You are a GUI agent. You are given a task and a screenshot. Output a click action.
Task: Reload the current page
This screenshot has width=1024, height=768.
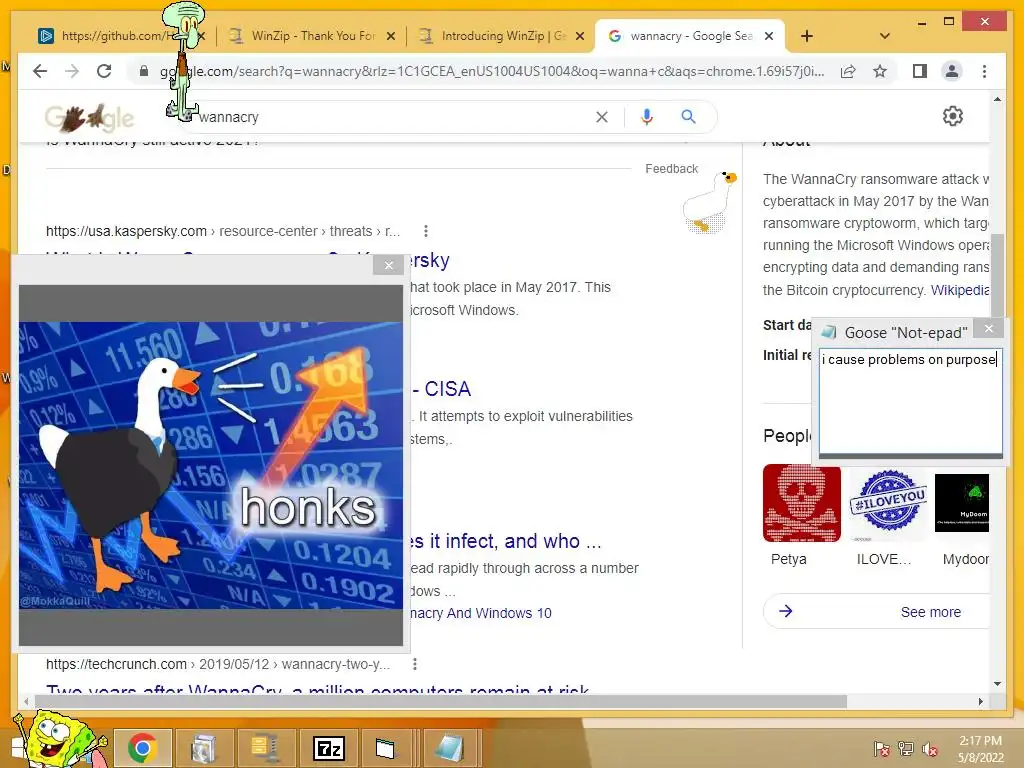click(x=104, y=71)
